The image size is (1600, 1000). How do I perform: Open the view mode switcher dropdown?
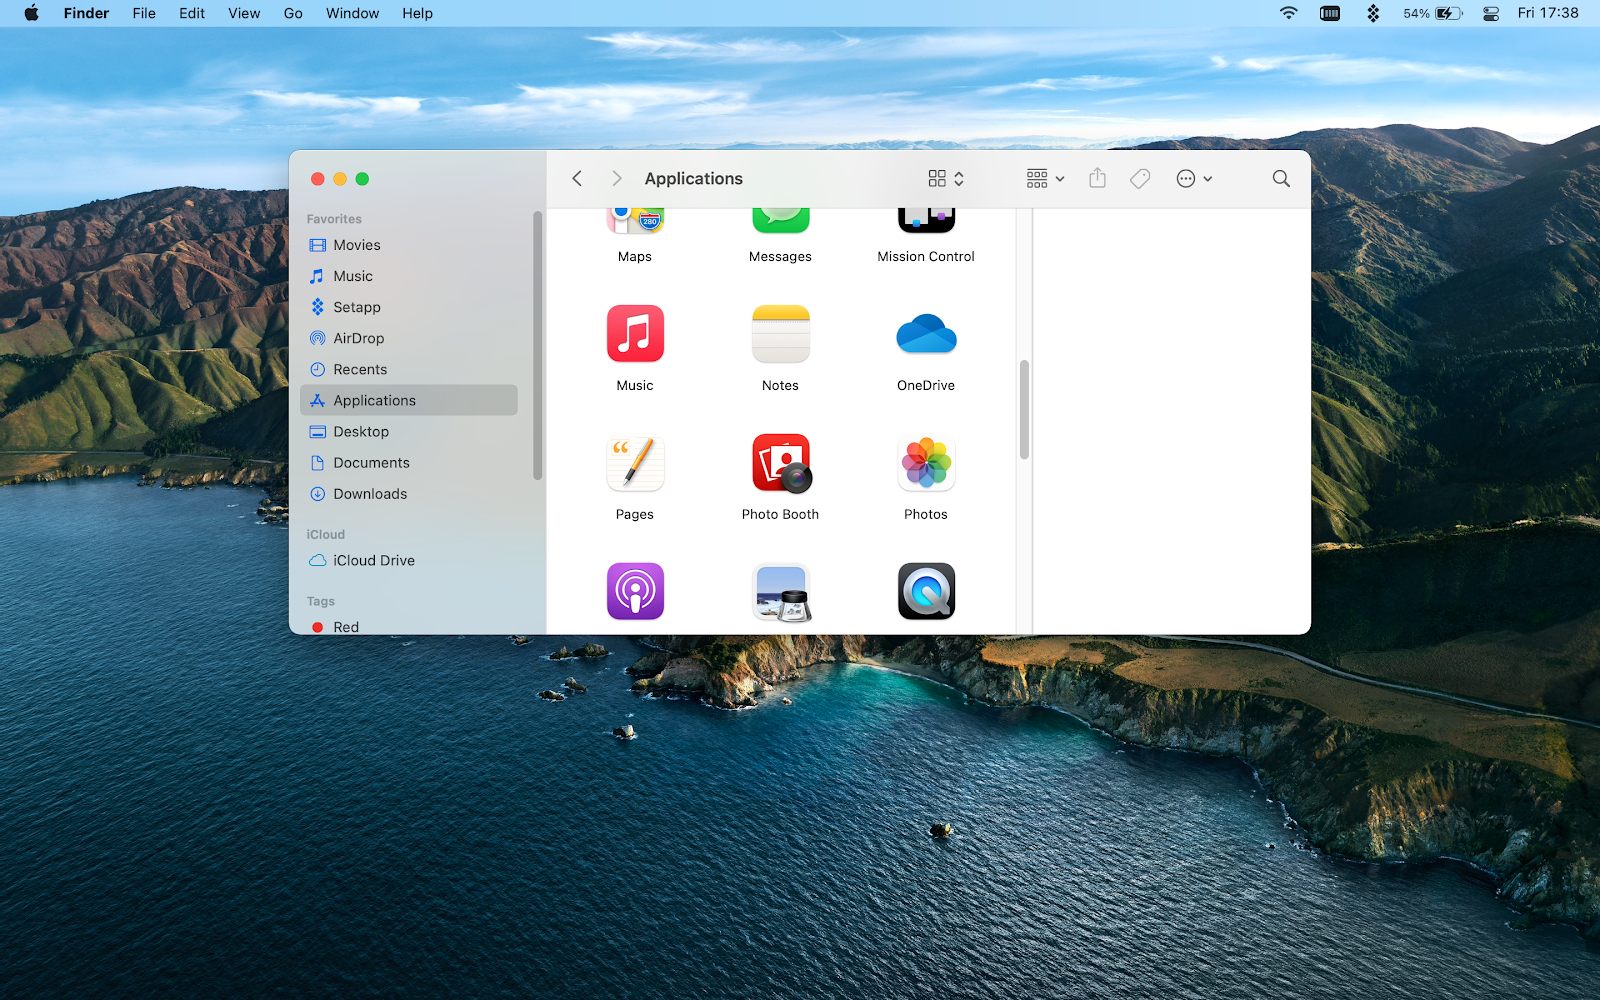[x=946, y=178]
